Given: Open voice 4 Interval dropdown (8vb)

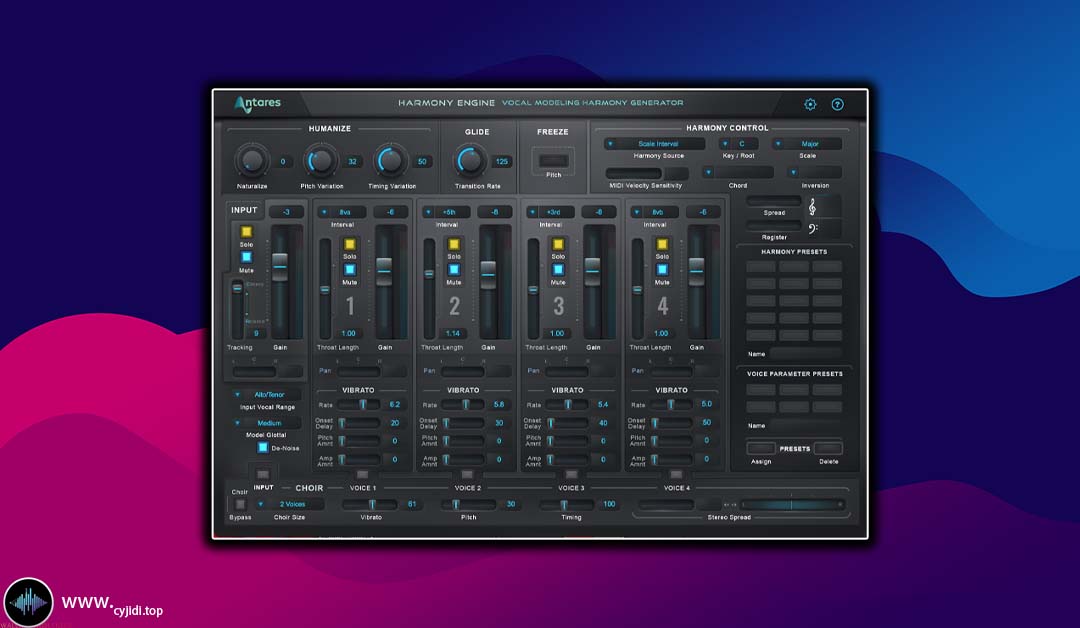Looking at the screenshot, I should point(654,212).
